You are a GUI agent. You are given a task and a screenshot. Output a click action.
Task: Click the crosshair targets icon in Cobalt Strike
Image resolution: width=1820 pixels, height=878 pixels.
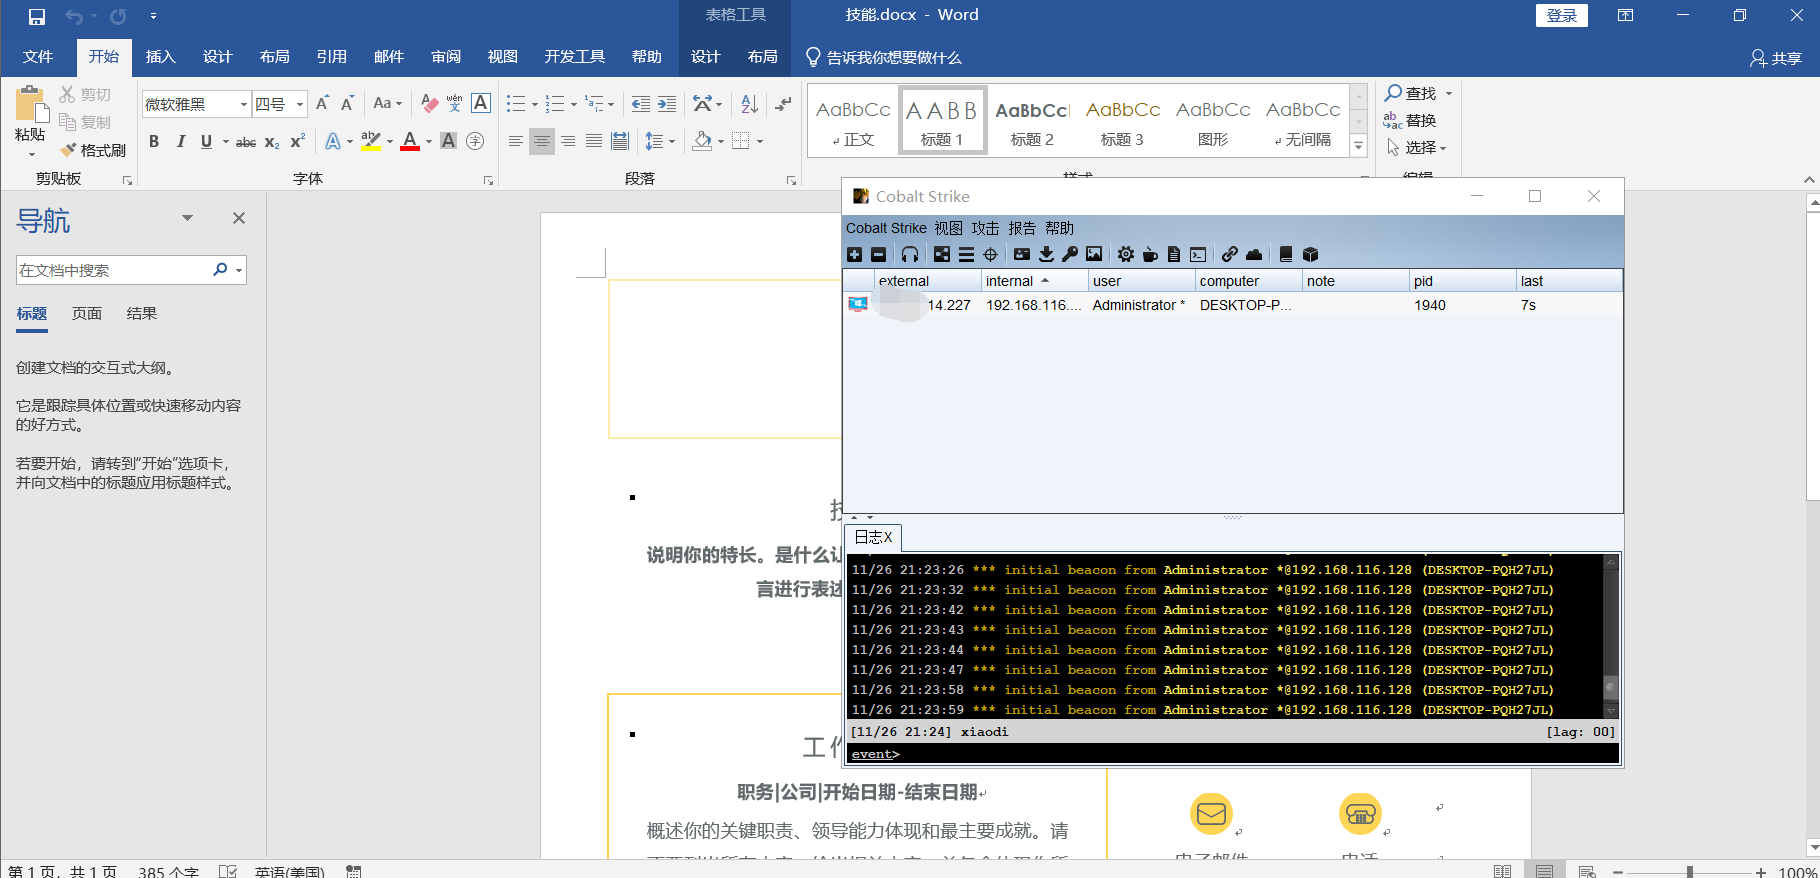pyautogui.click(x=990, y=254)
